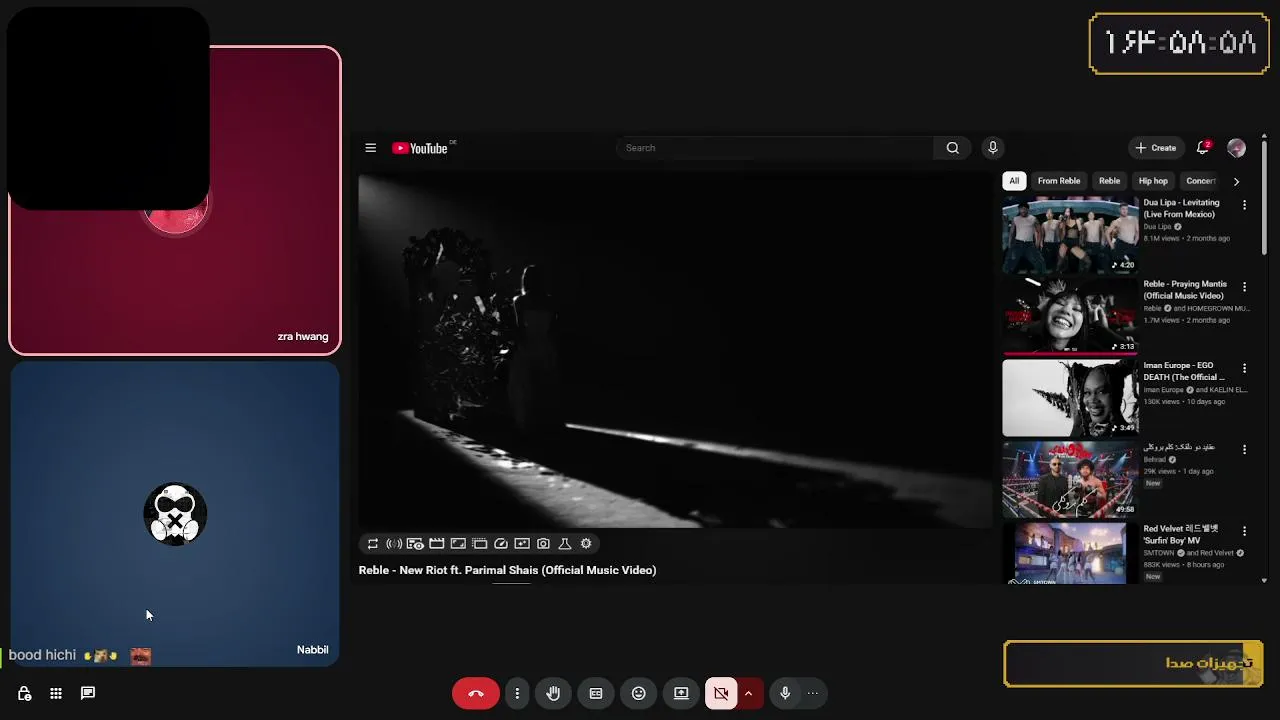Image resolution: width=1280 pixels, height=720 pixels.
Task: Select the zra hwang participant tile
Action: [x=175, y=200]
